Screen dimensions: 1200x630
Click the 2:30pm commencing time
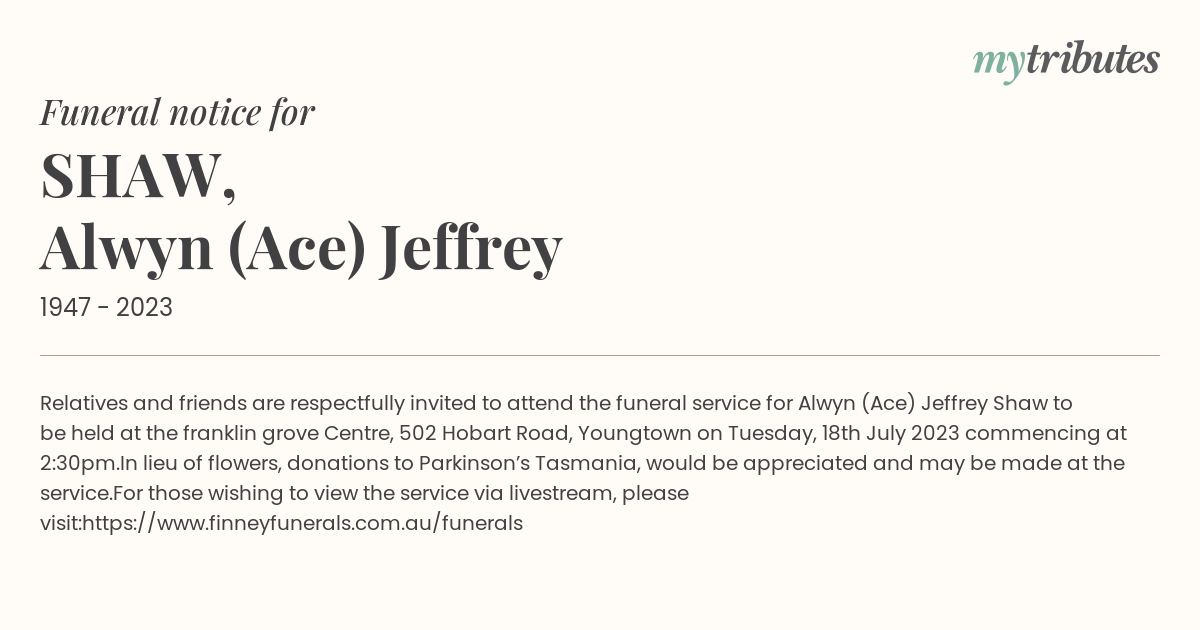click(79, 463)
